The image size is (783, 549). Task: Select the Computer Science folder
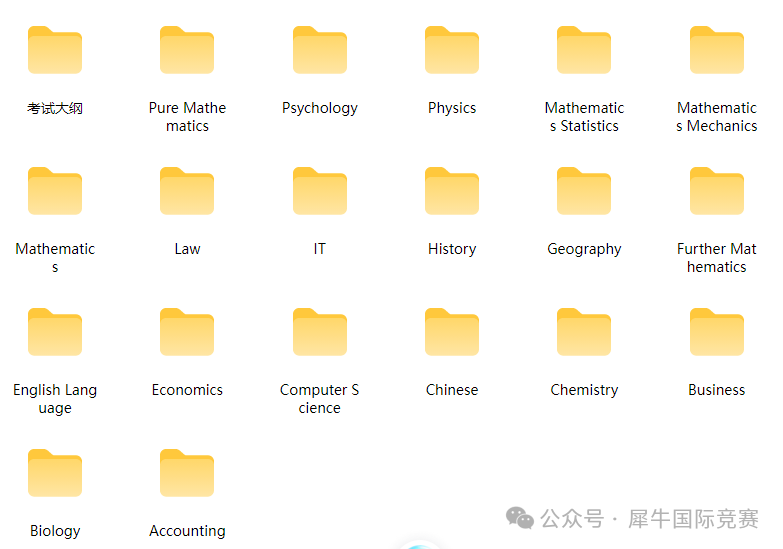(320, 332)
